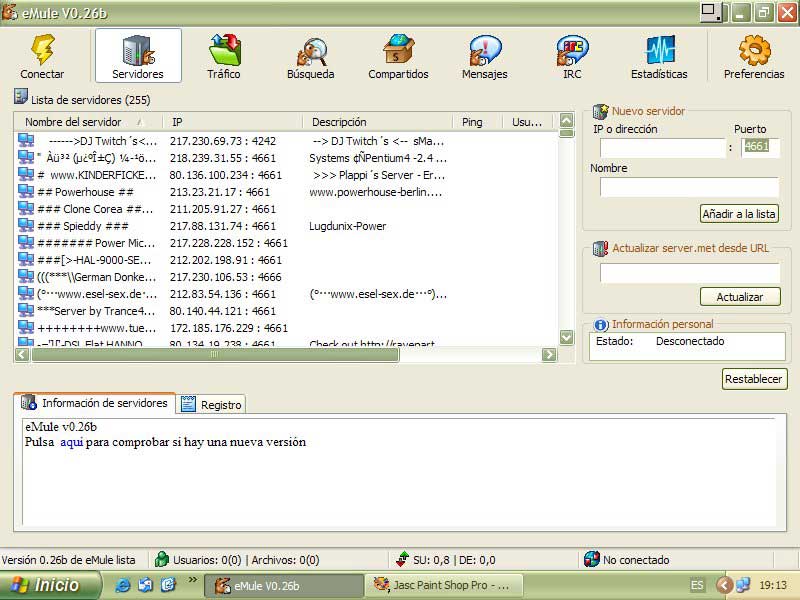The image size is (800, 600).
Task: Switch to the Registro tab
Action: click(x=211, y=405)
